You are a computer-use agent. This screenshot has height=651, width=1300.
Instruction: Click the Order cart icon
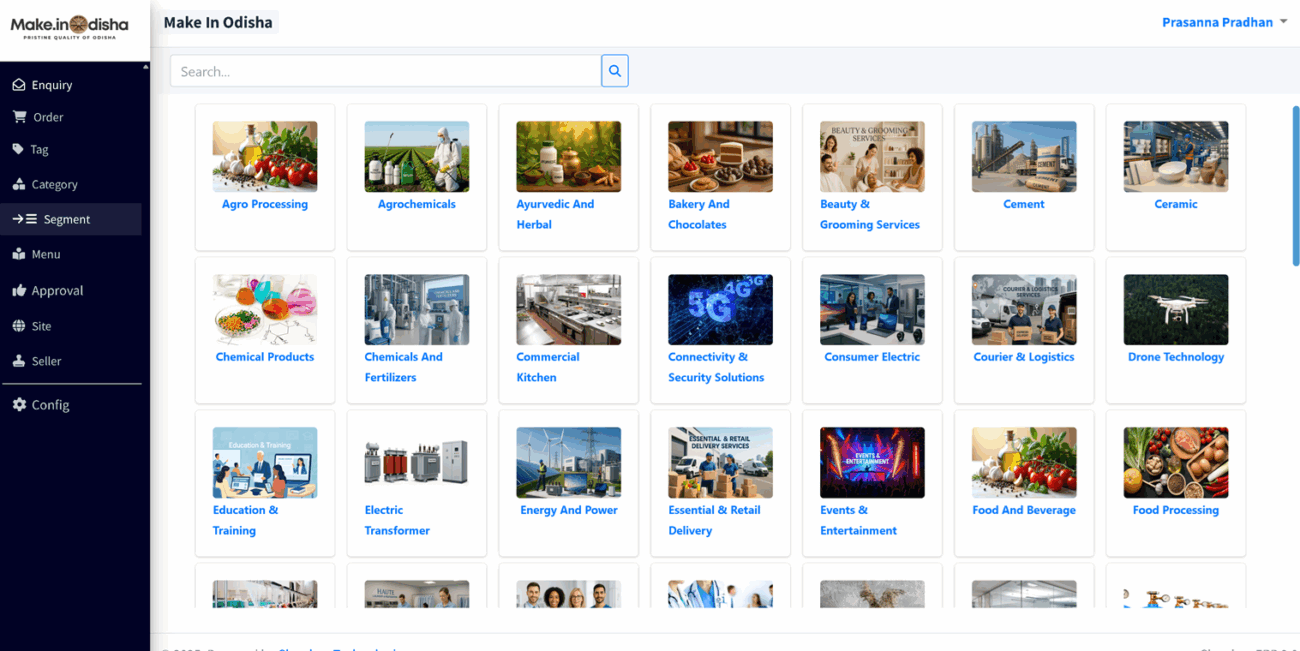(x=19, y=117)
